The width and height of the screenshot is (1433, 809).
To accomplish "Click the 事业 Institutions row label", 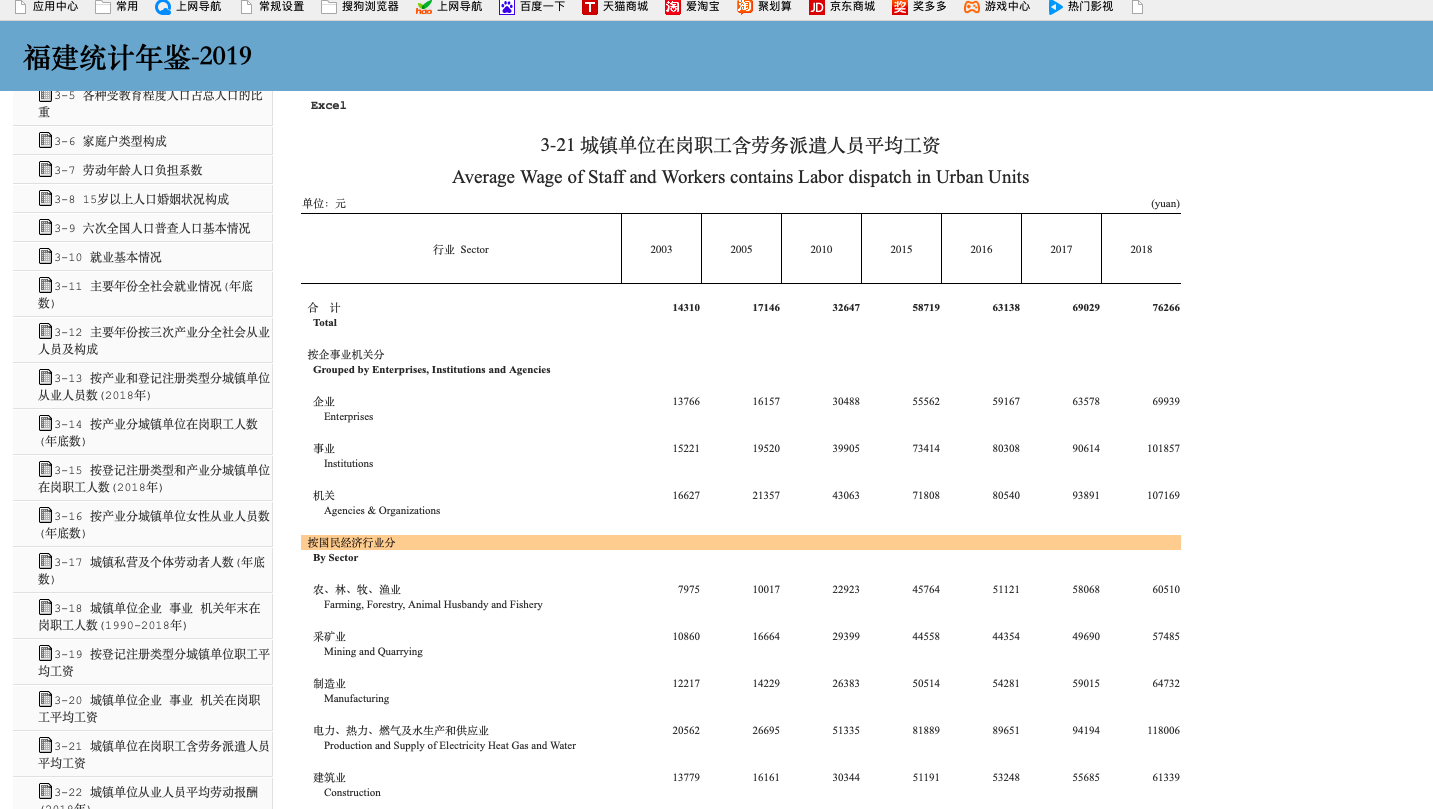I will click(343, 456).
